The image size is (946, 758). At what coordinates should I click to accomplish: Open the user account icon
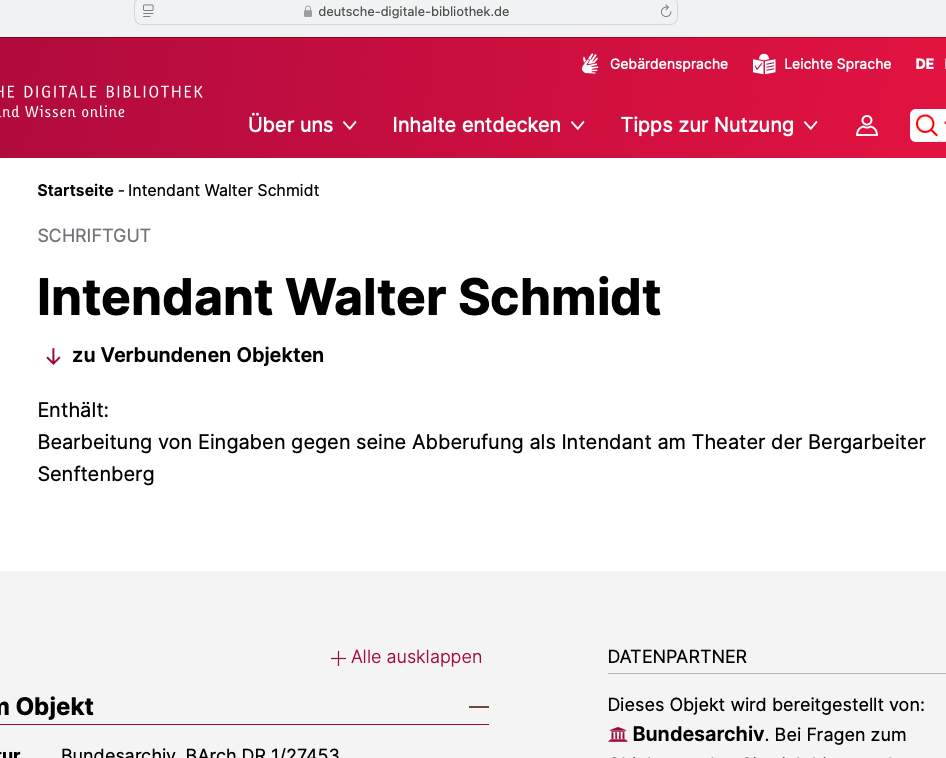point(867,125)
